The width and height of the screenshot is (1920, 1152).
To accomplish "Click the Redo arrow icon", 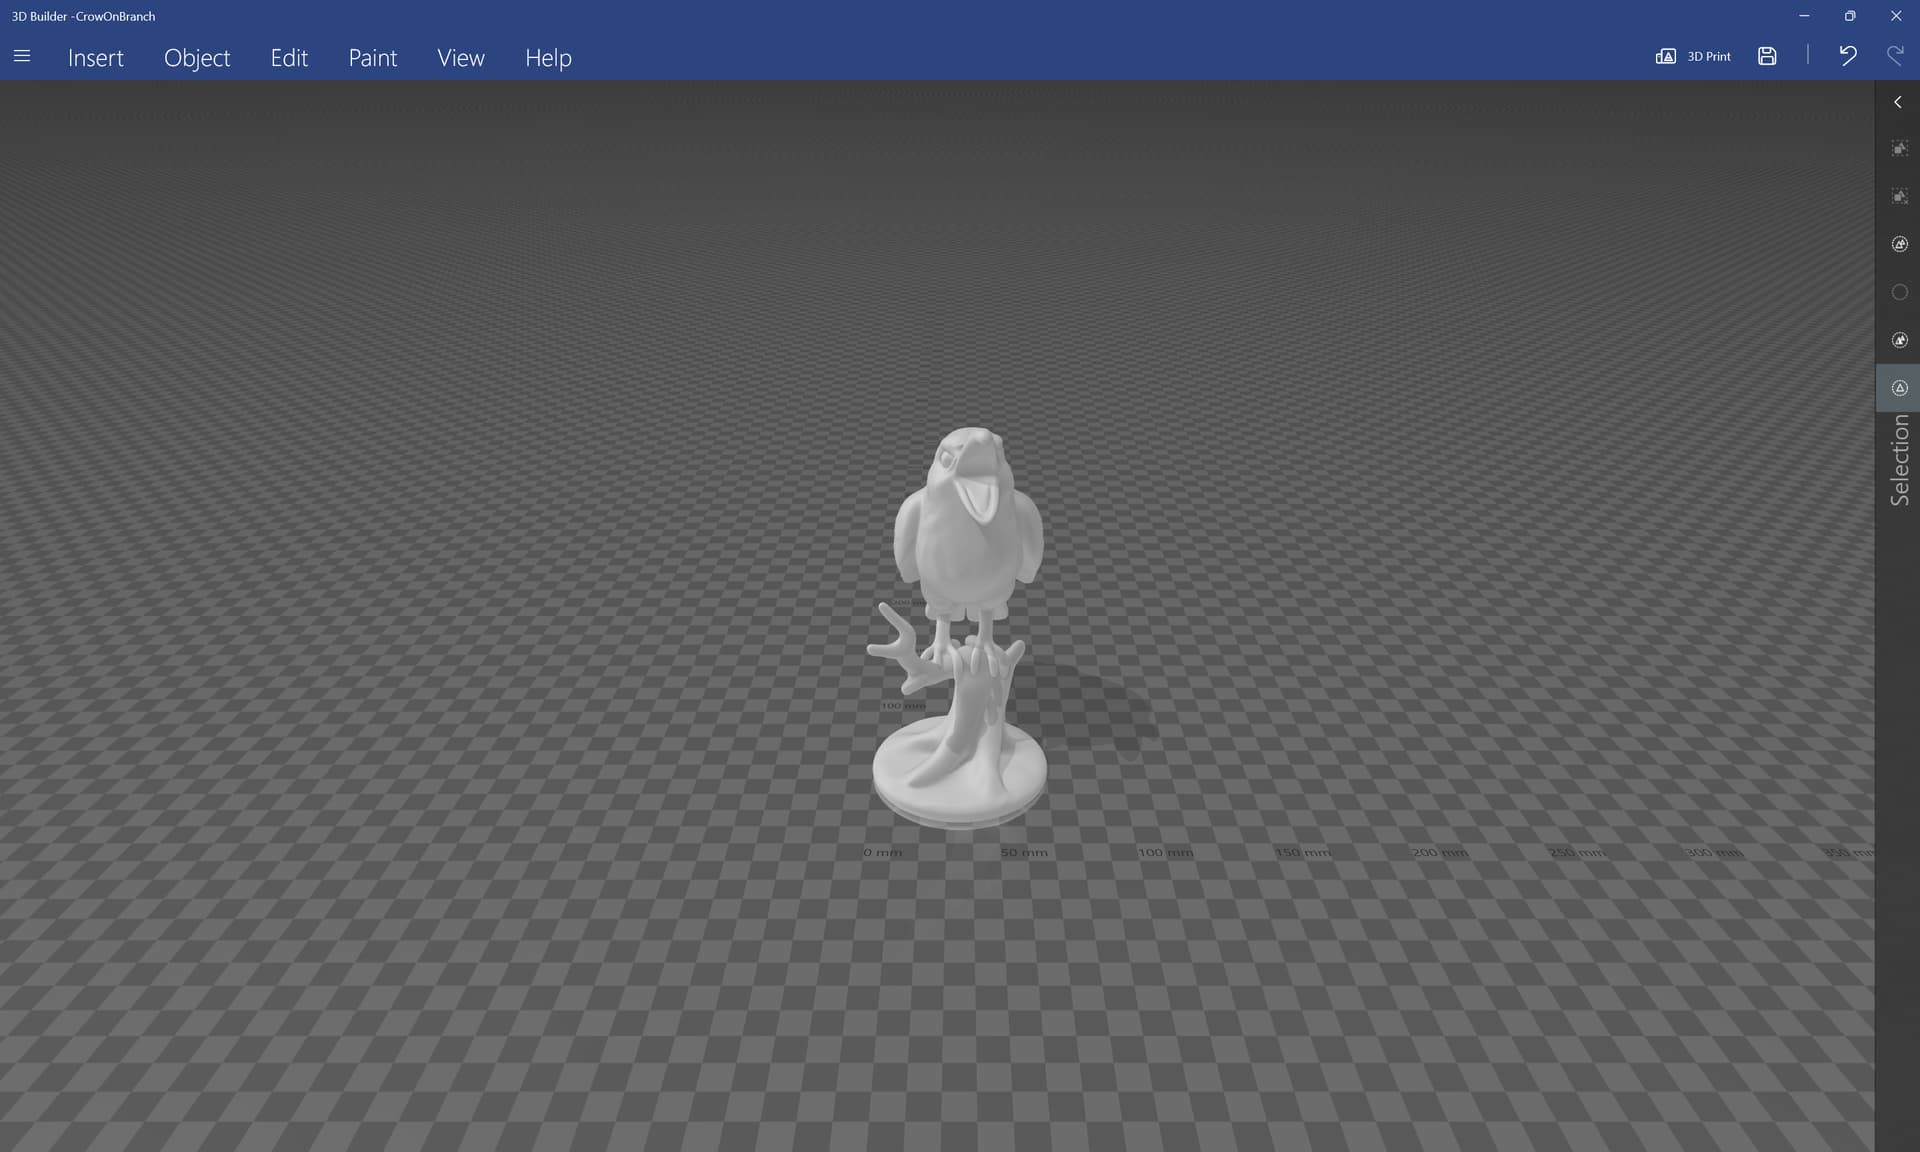I will [x=1894, y=56].
